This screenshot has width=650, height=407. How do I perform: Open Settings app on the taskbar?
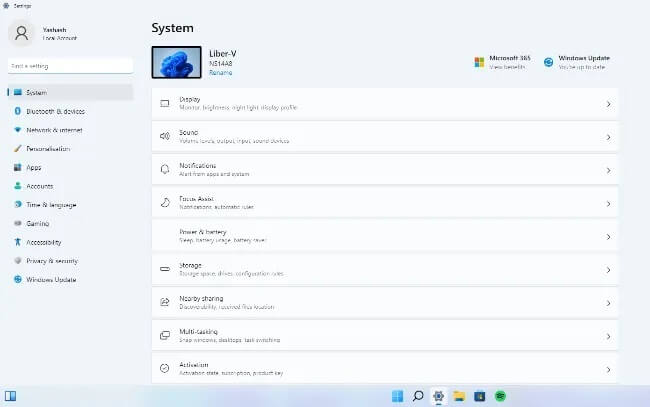439,396
